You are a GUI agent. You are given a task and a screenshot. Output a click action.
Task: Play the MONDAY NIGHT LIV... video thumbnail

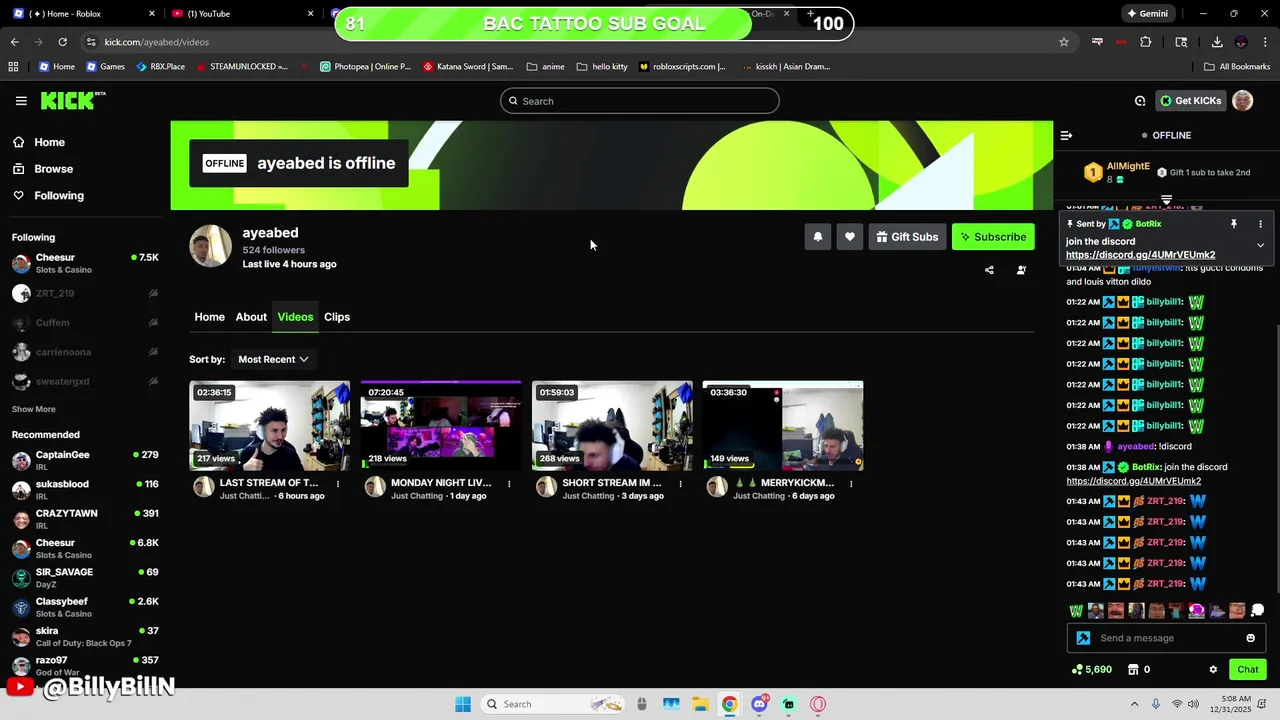pos(441,425)
